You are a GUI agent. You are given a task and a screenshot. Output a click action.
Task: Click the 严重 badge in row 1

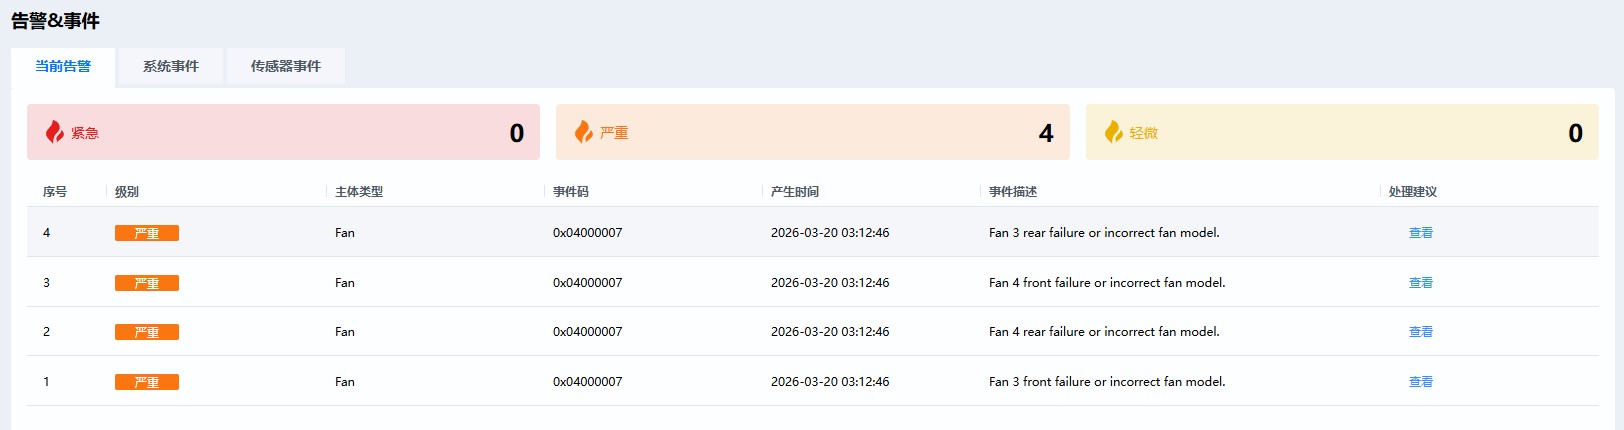coord(147,382)
